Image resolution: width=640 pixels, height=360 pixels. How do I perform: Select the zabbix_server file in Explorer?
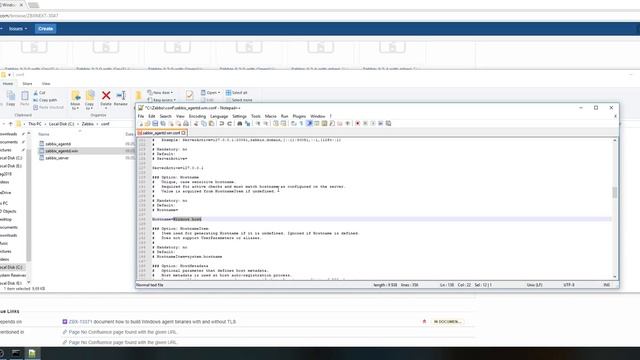(57, 158)
